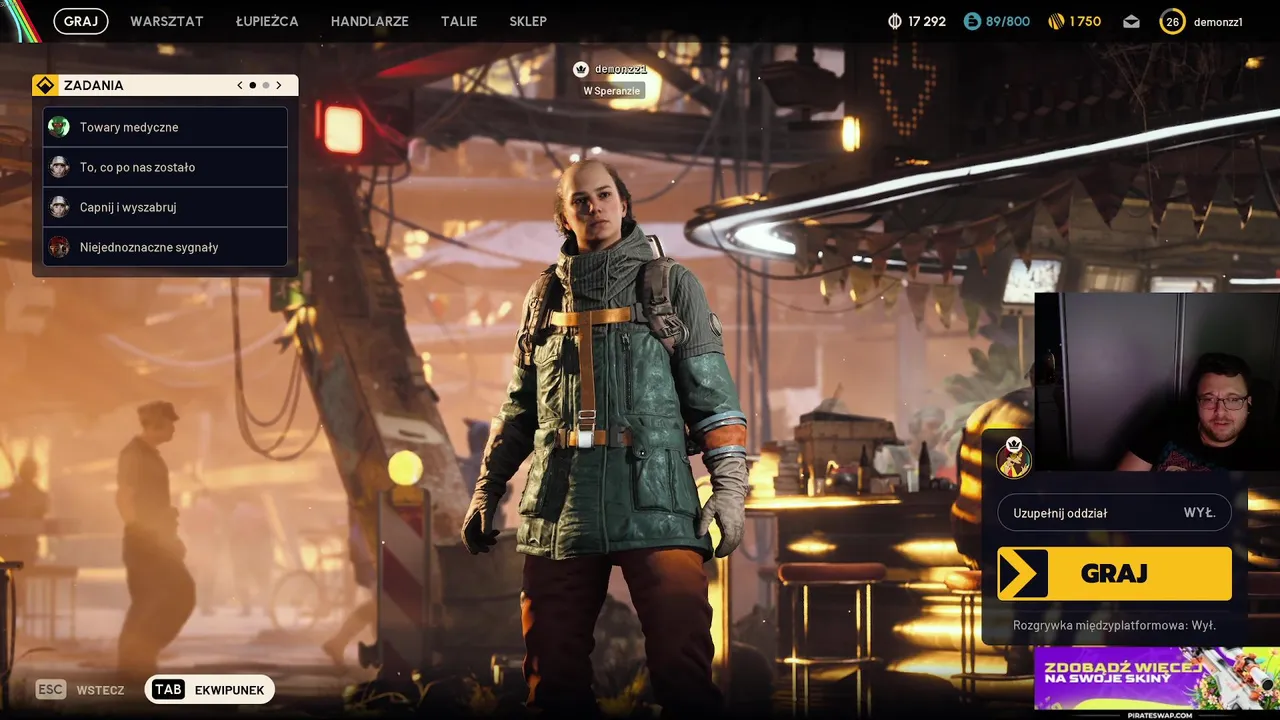This screenshot has height=720, width=1280.
Task: Click the yellow GRAJ play button
Action: 1114,574
